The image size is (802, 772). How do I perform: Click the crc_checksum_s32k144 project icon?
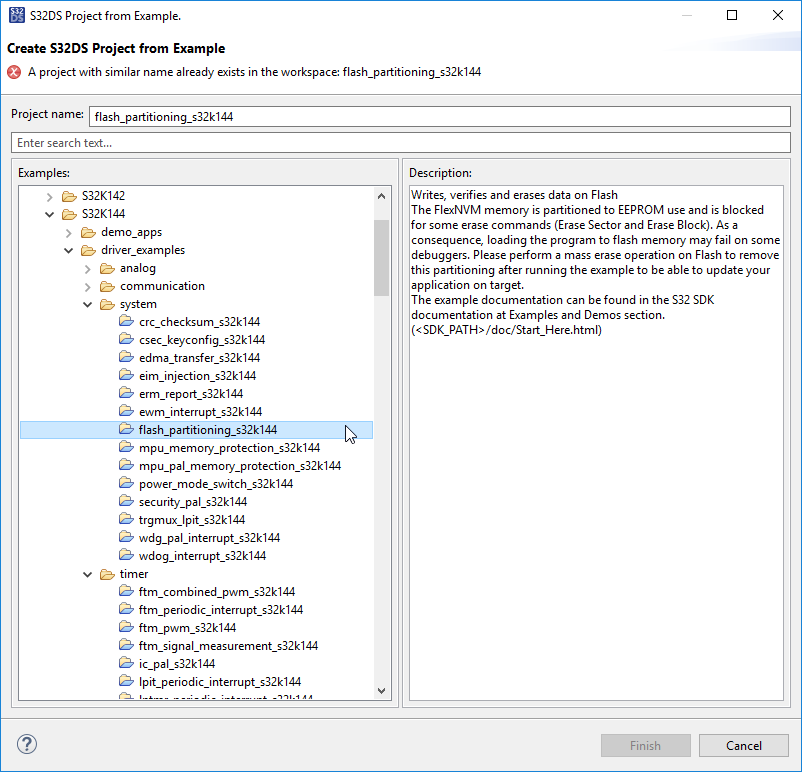point(126,321)
